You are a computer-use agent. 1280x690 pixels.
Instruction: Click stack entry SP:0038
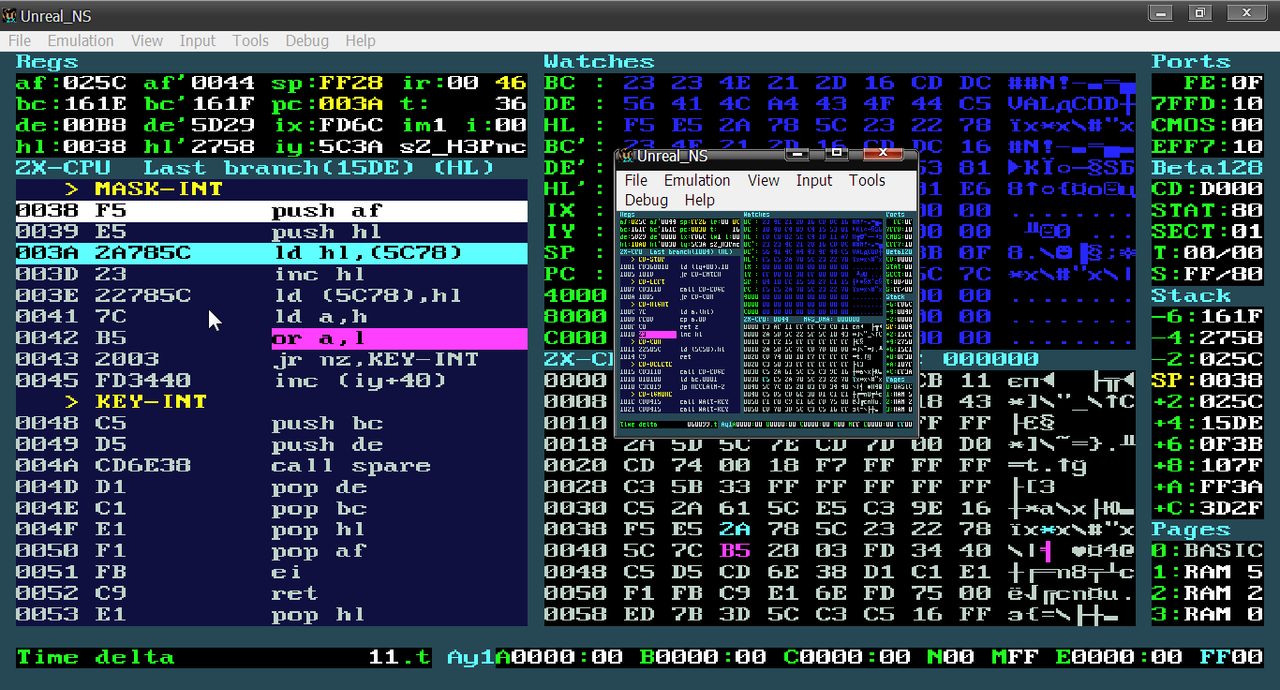(x=1207, y=381)
